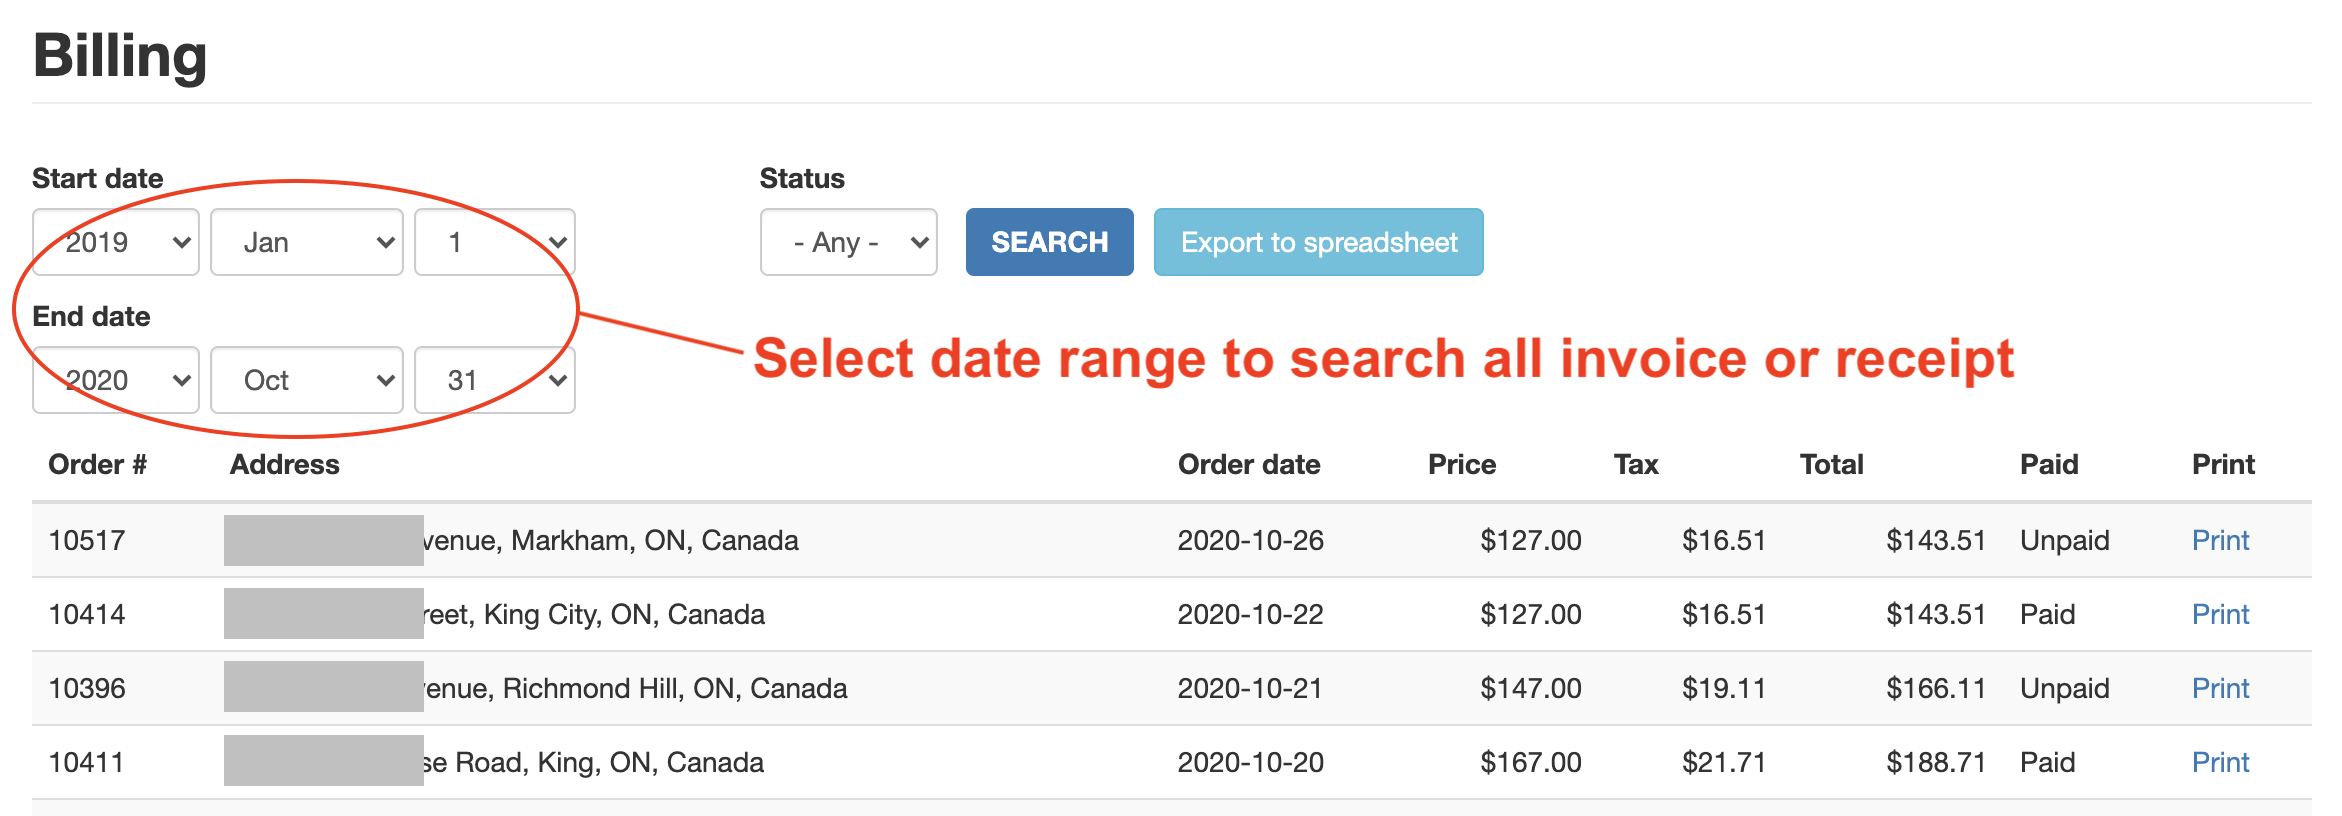Click the SEARCH button
The image size is (2342, 816).
point(1049,242)
